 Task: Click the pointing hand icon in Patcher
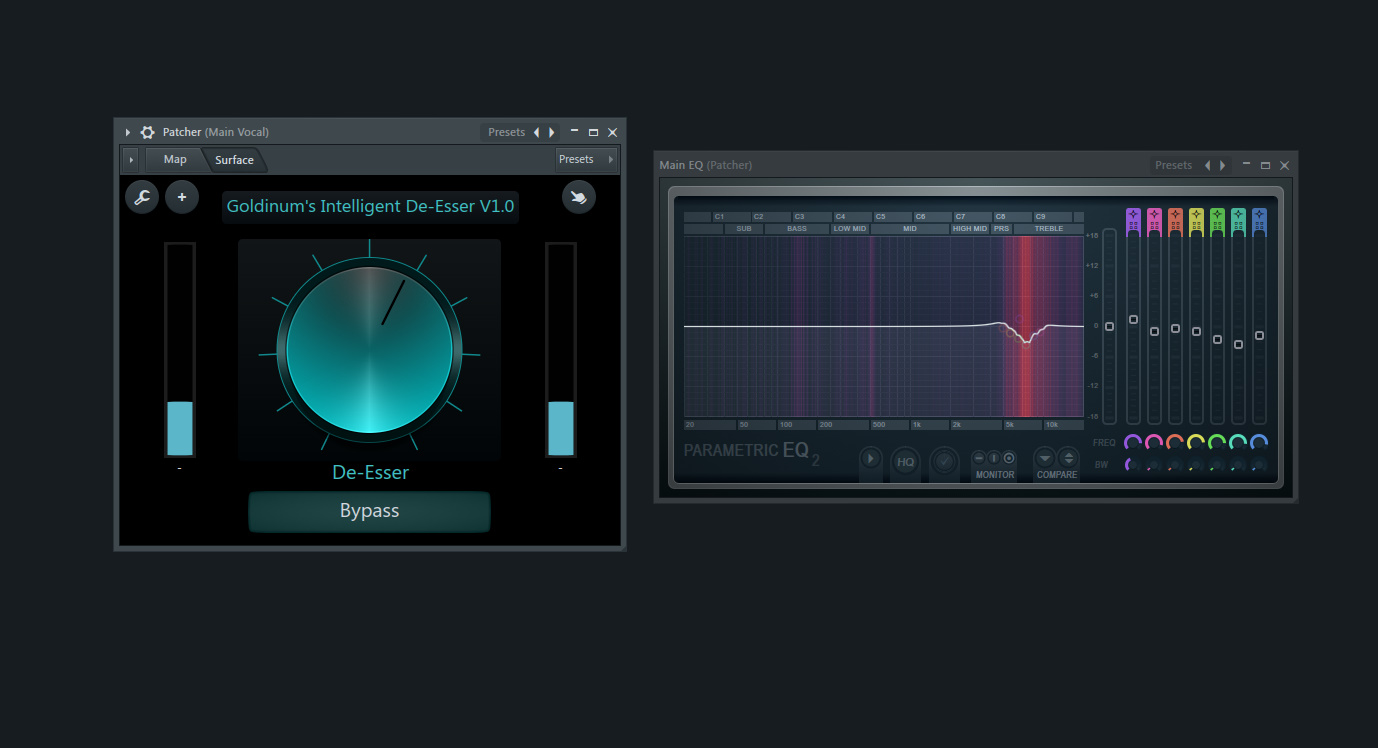[579, 197]
